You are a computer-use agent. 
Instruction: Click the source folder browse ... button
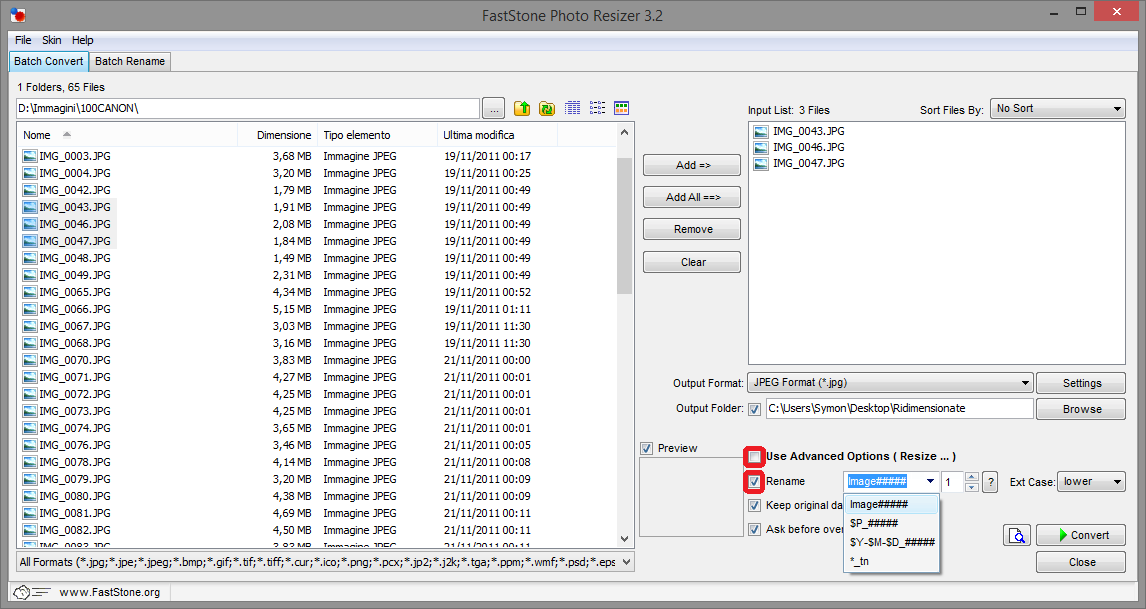(494, 109)
